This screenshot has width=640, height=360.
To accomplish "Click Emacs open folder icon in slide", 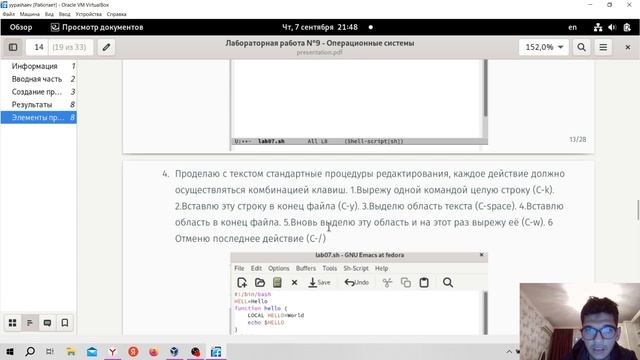I will 260,282.
